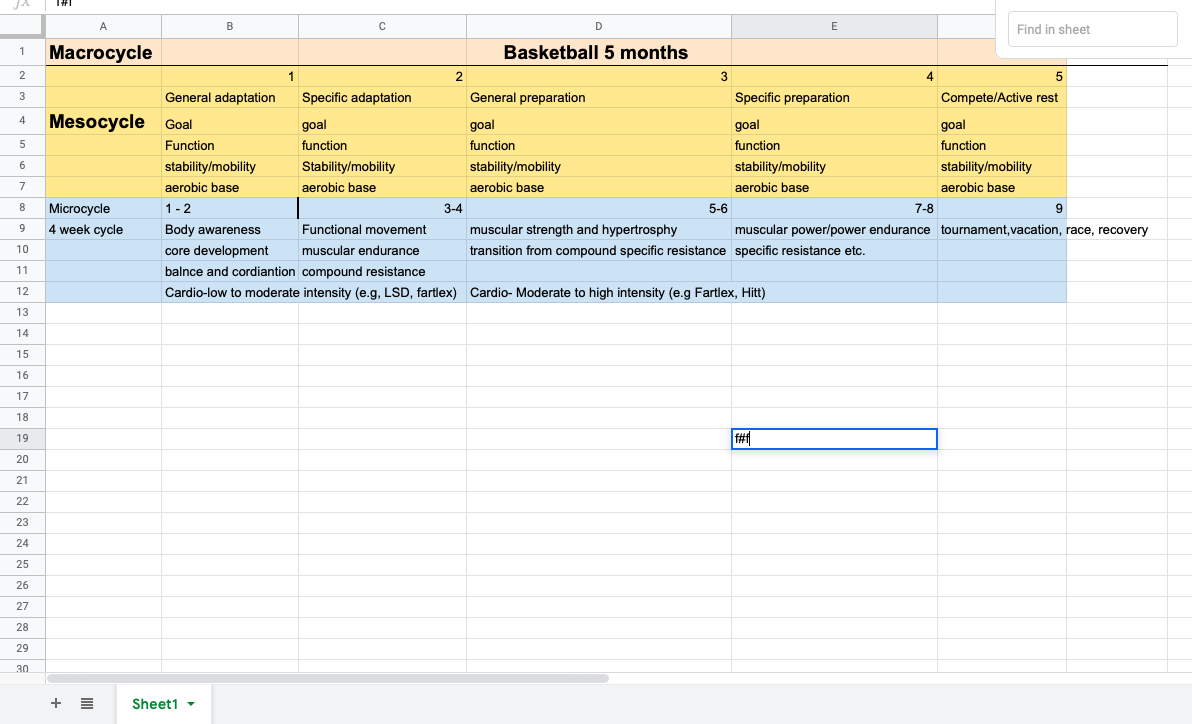Click the add sheet plus icon
1192x724 pixels.
[x=56, y=703]
